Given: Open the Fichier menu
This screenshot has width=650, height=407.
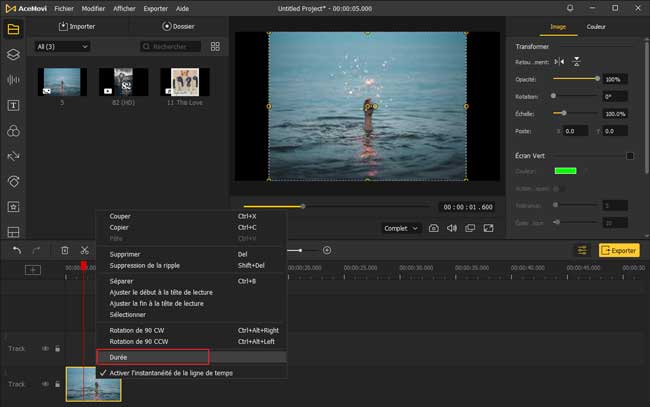Looking at the screenshot, I should point(64,8).
